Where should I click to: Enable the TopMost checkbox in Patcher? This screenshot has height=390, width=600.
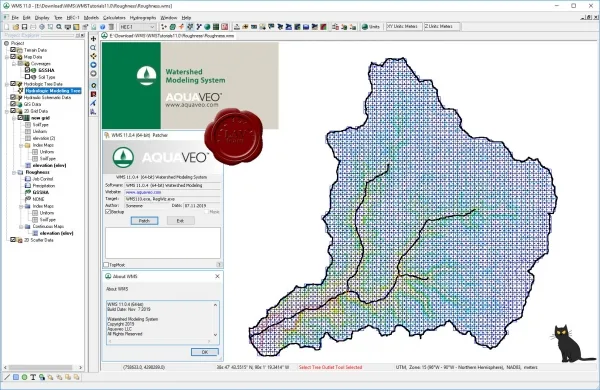[106, 265]
